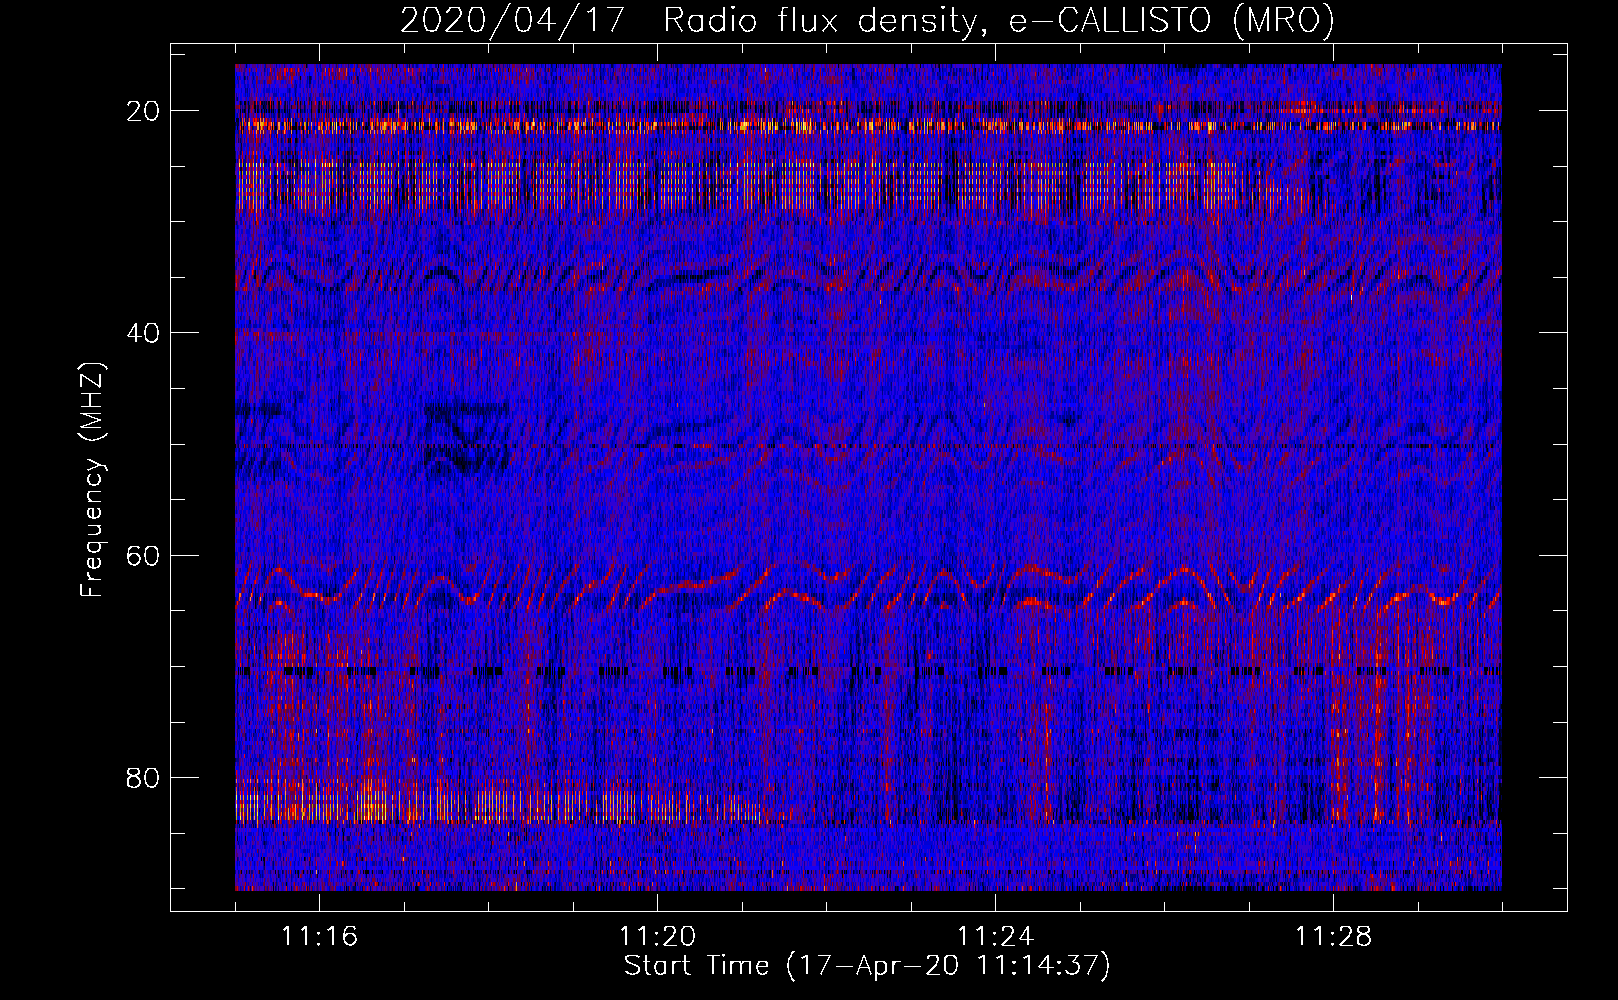Click the 11:20 time tick label

pyautogui.click(x=657, y=937)
